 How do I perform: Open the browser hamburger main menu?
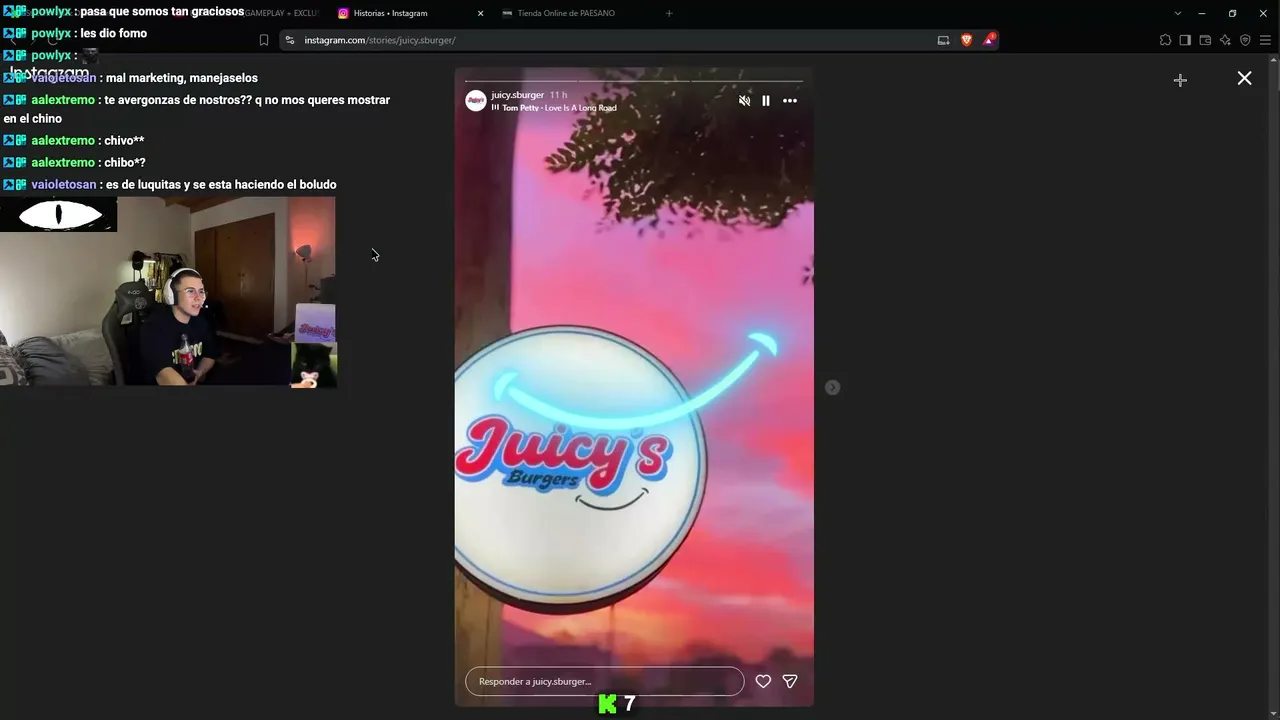1265,40
